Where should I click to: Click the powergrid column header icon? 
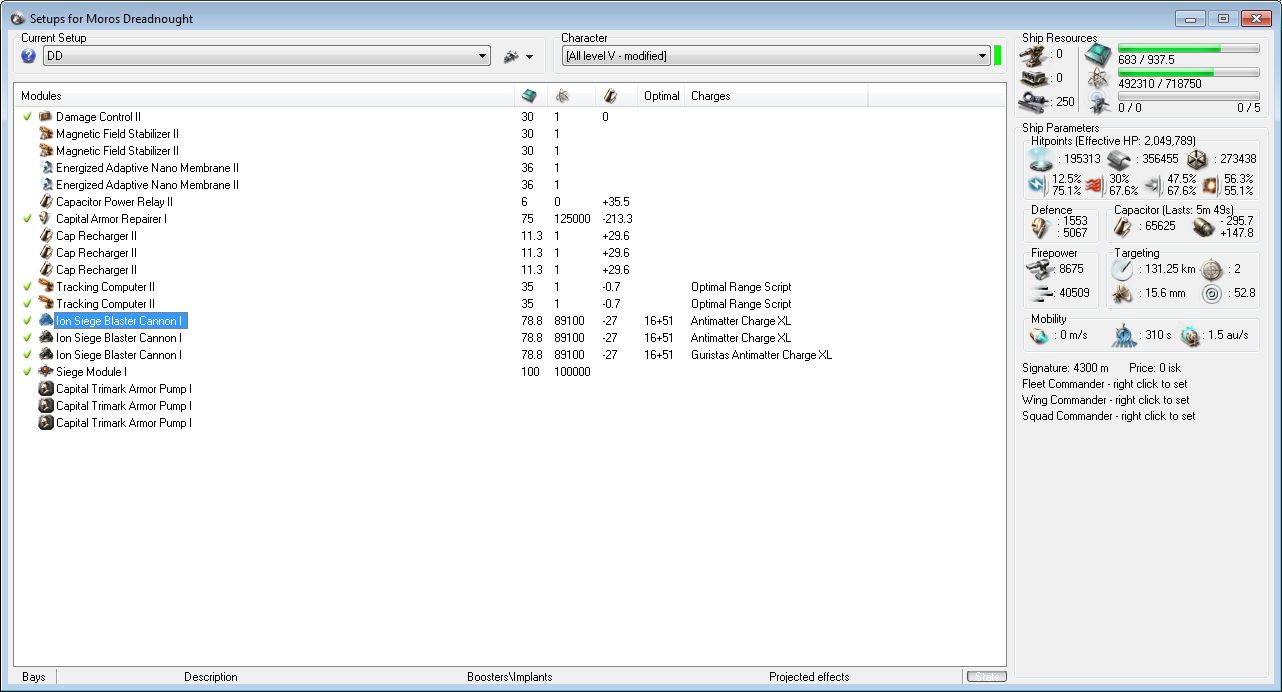click(562, 96)
